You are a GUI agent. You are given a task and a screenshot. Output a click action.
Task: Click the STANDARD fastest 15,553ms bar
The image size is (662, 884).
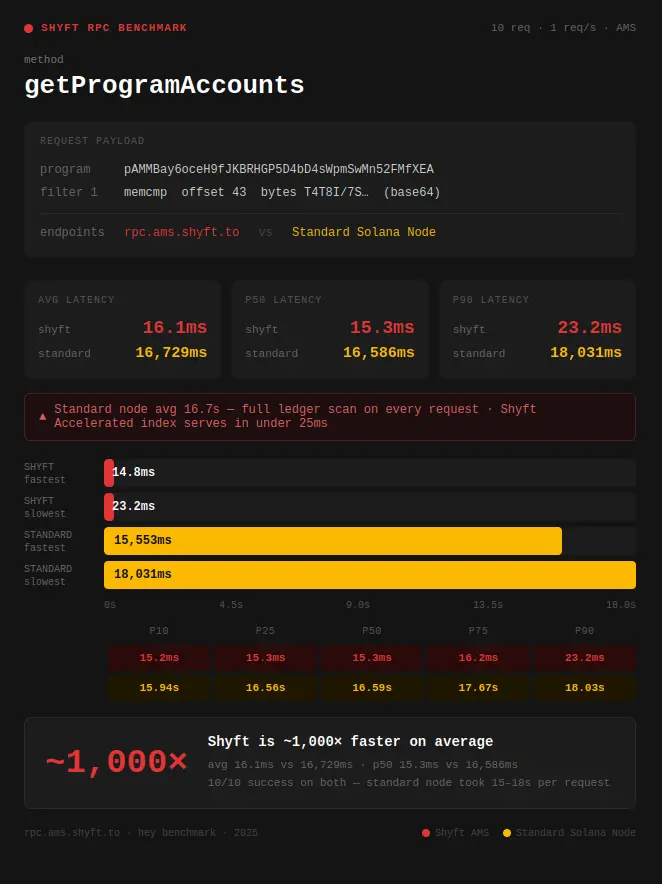333,541
